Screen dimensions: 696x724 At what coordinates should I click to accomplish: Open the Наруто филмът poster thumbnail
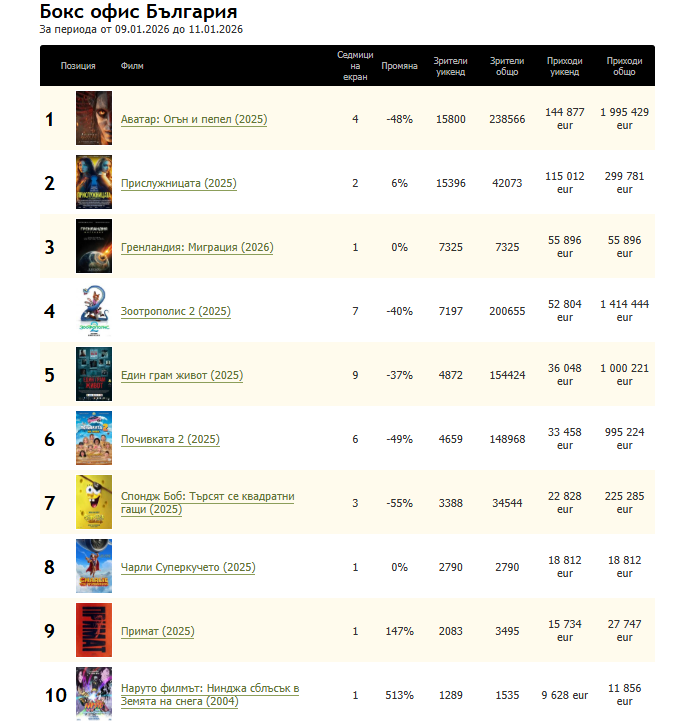[93, 693]
